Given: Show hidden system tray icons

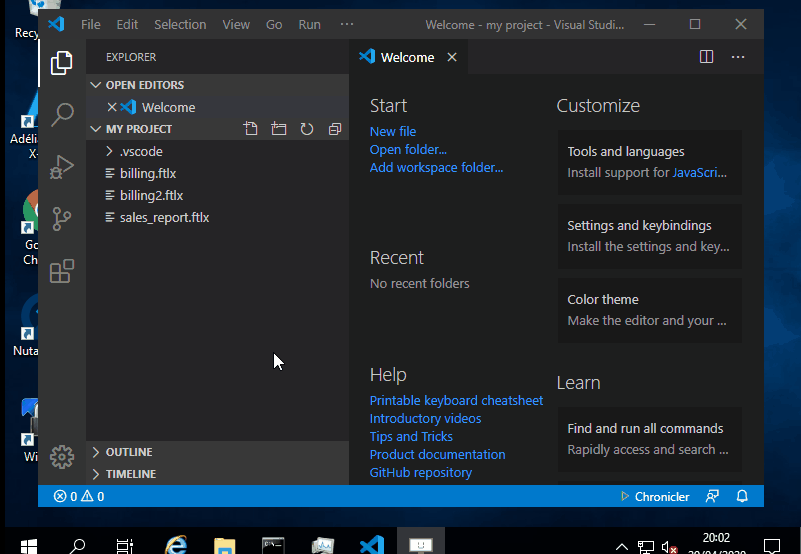Looking at the screenshot, I should click(622, 546).
